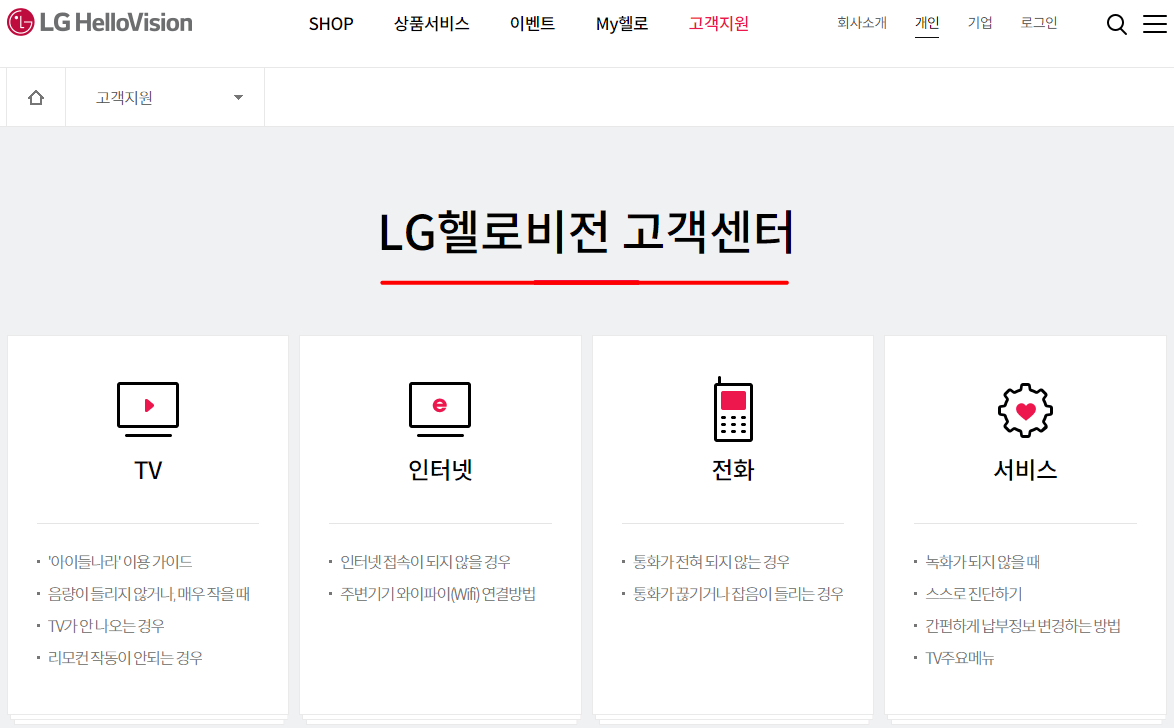Select the 인터넷 monitor icon

coord(439,407)
